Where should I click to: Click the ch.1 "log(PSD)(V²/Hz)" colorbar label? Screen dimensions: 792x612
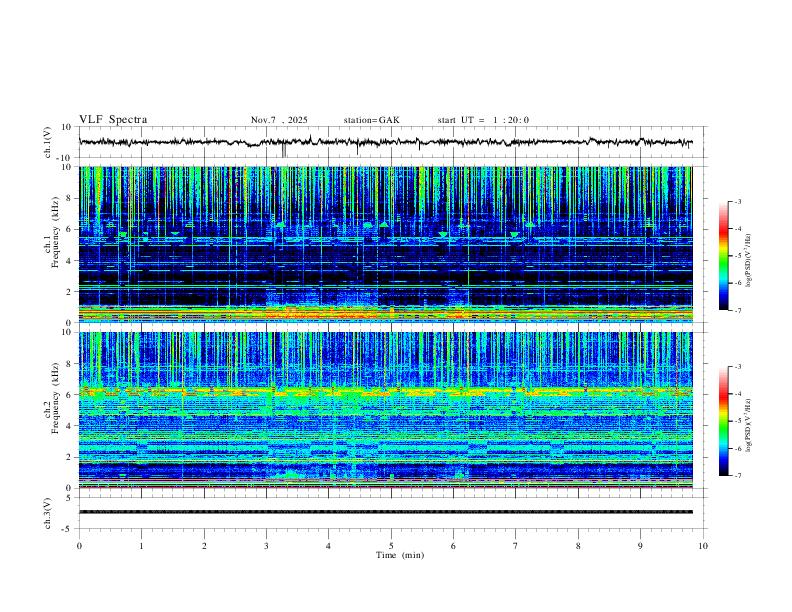(x=749, y=261)
